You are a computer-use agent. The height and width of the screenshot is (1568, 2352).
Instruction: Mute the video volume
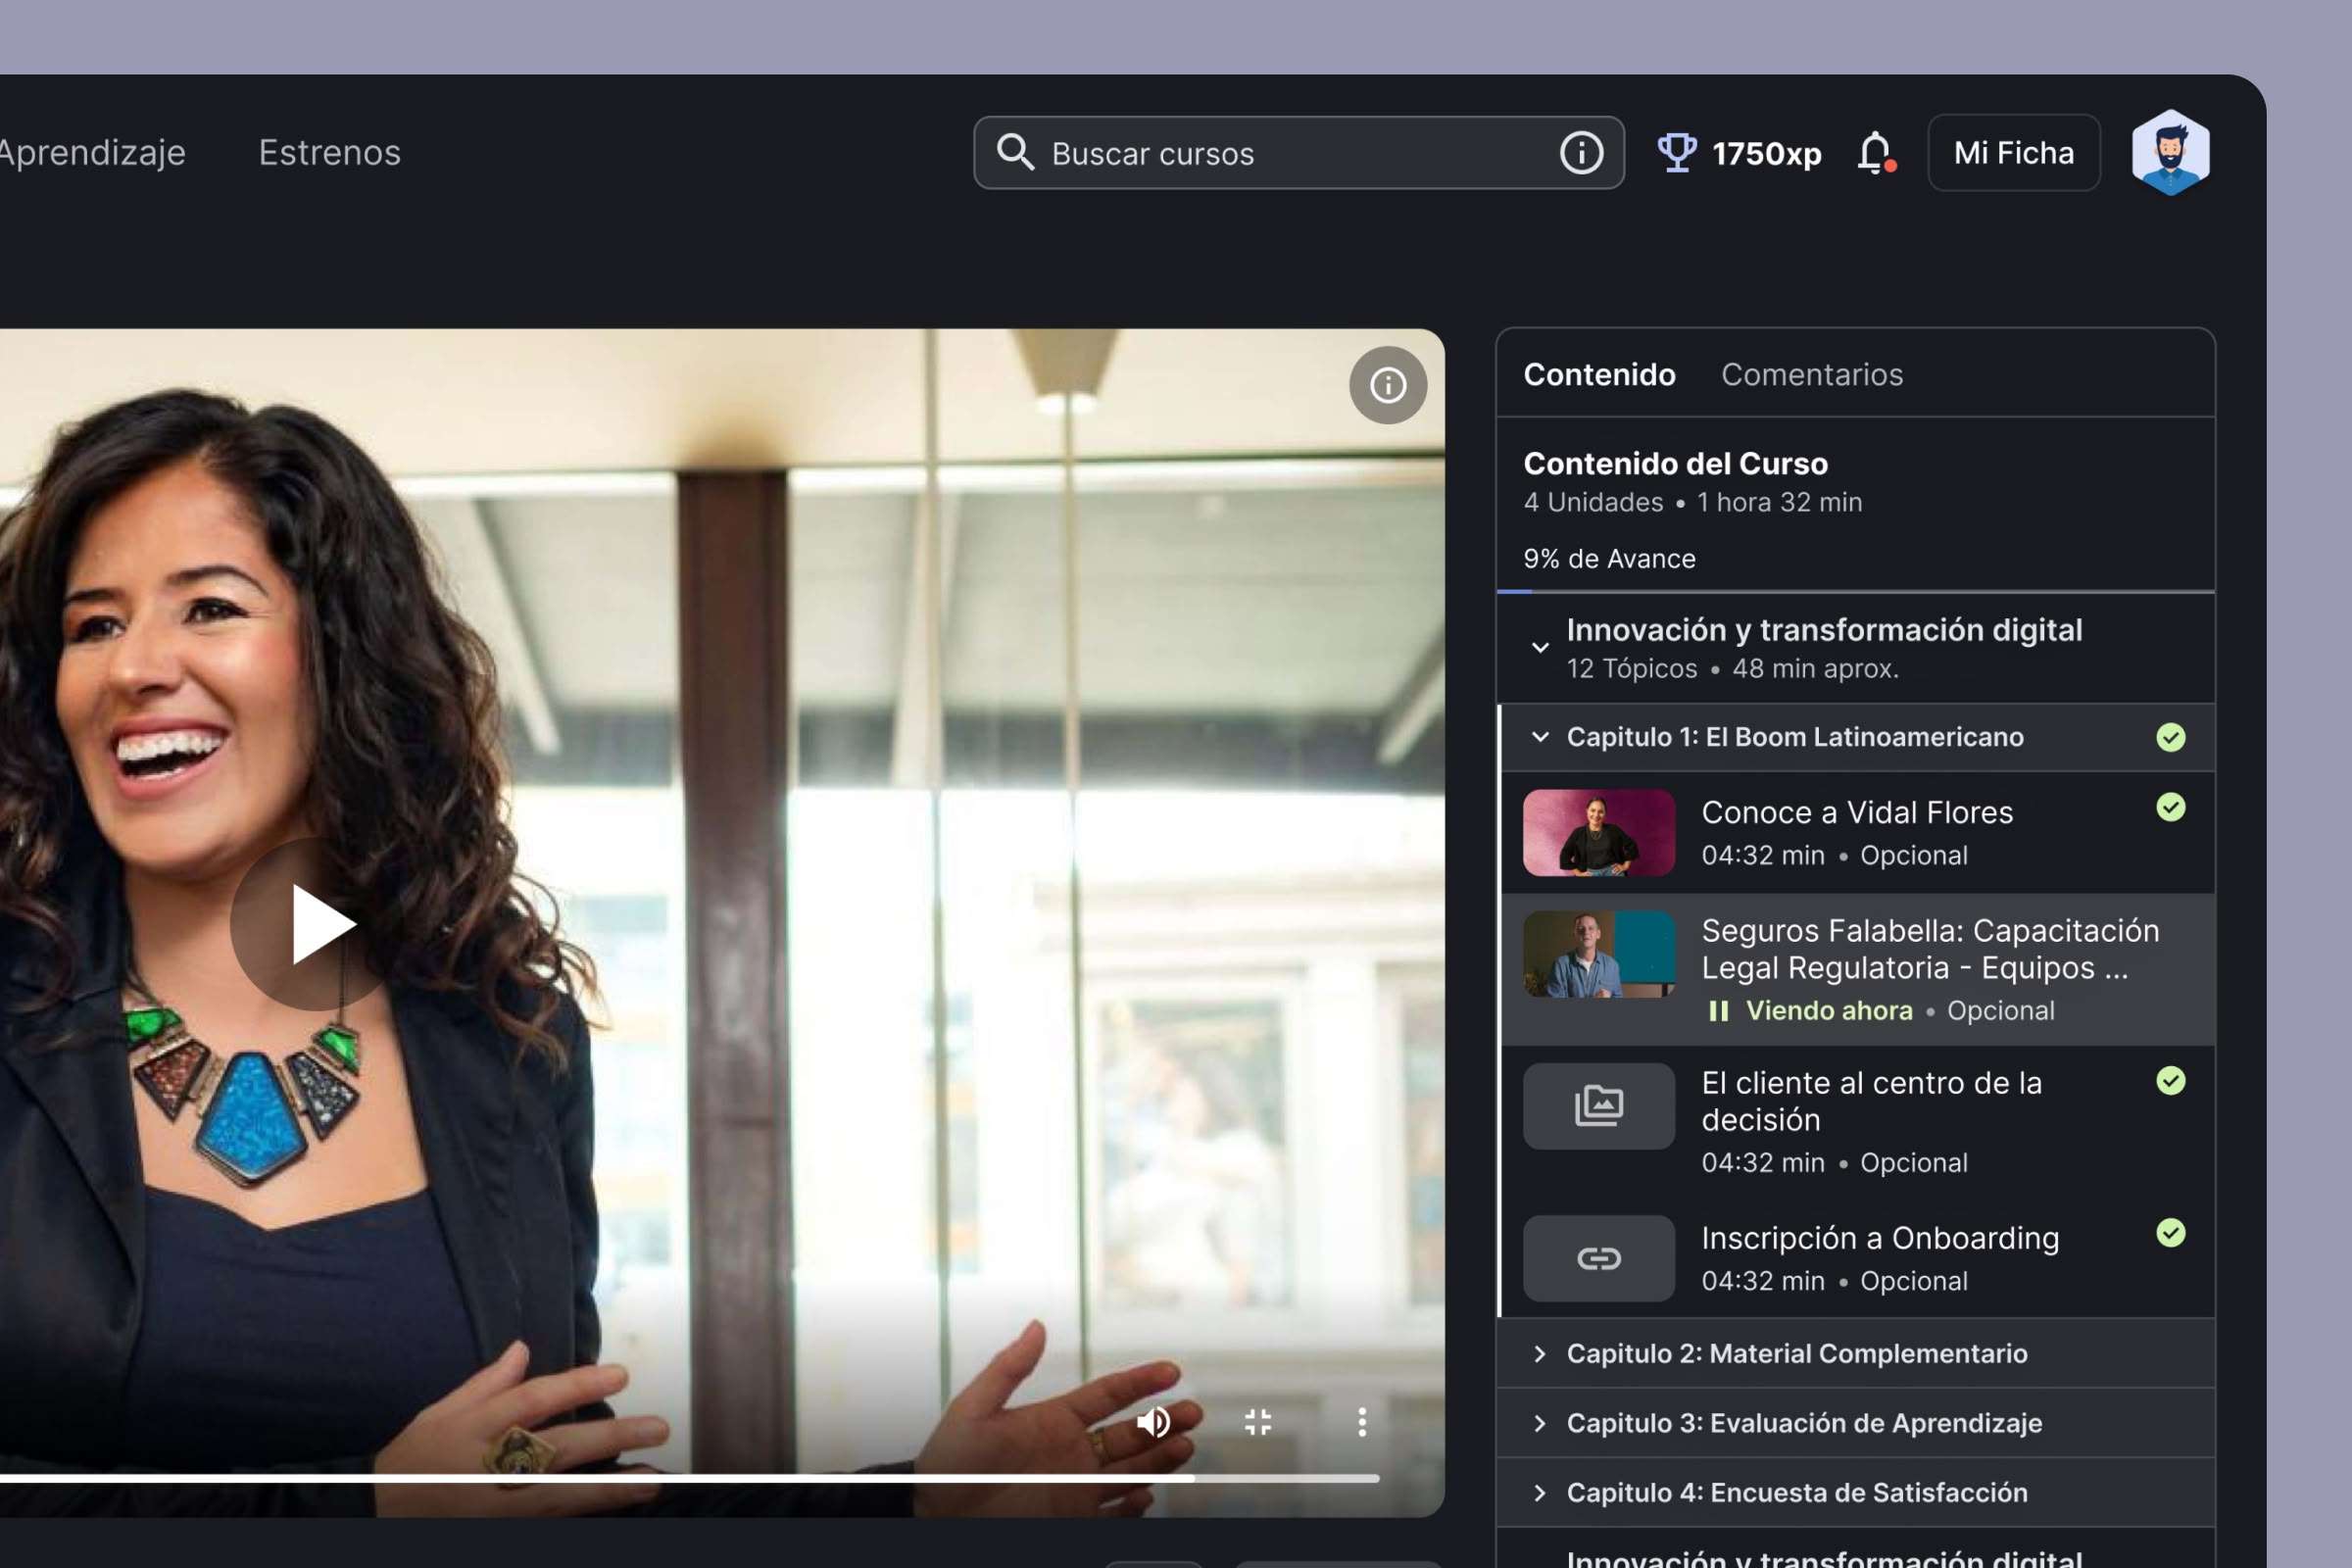[x=1153, y=1421]
